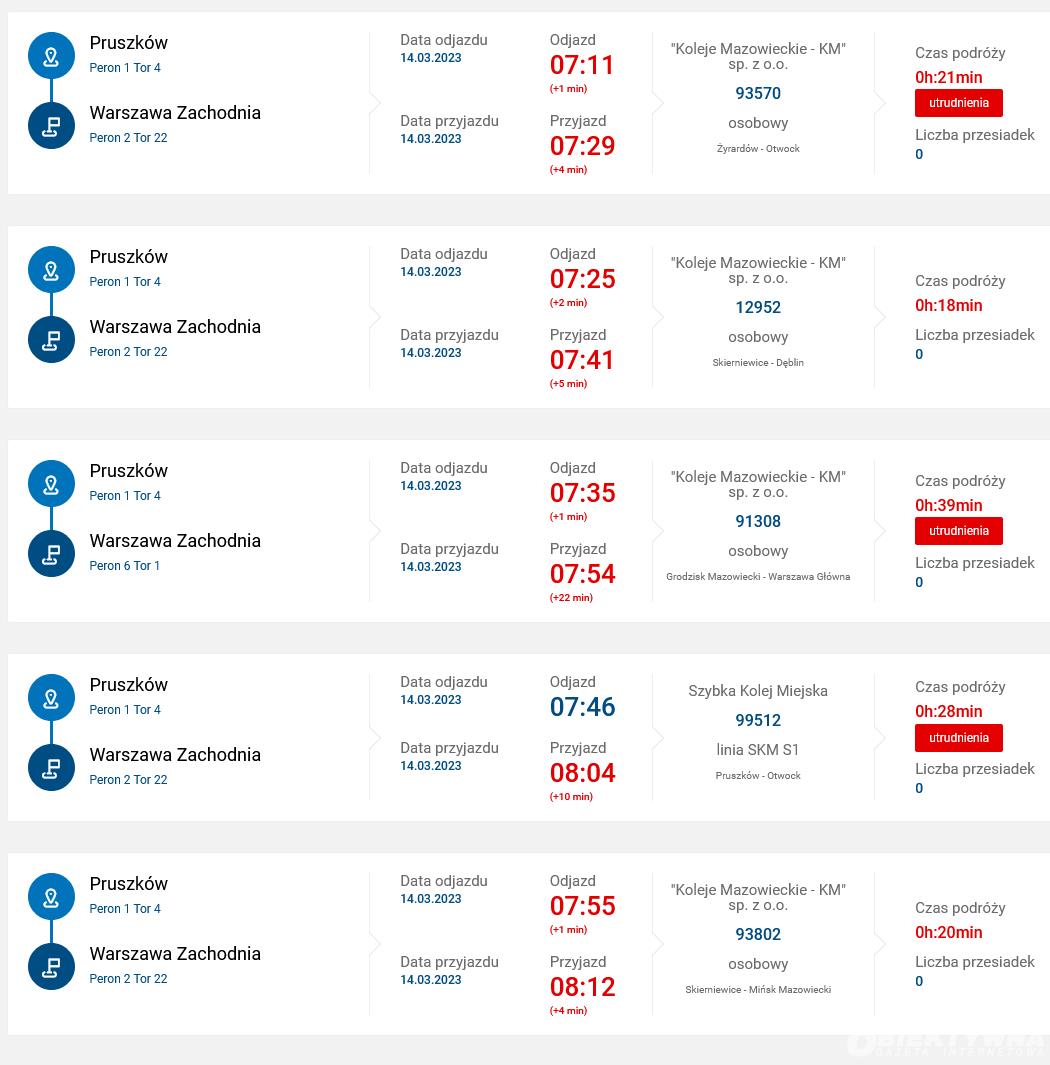The height and width of the screenshot is (1065, 1050).
Task: Click the Pruszków origin pin icon, 07:46 train
Action: click(x=52, y=698)
